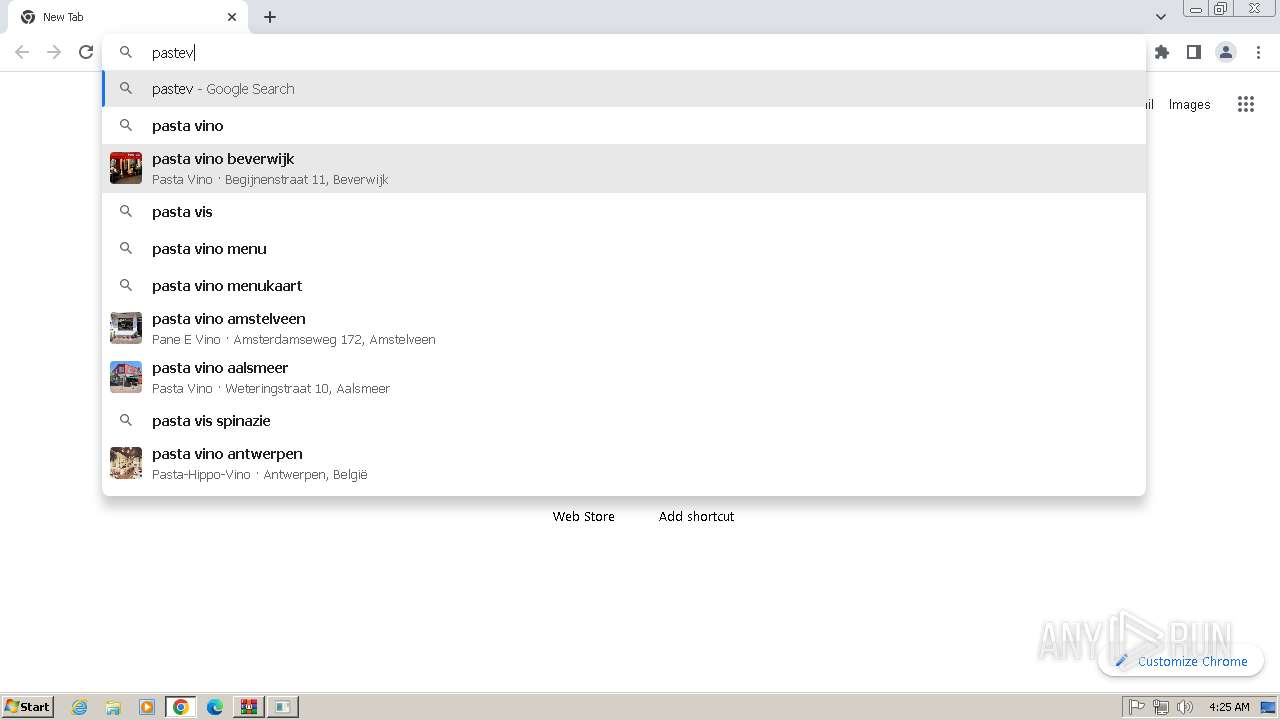This screenshot has height=720, width=1280.
Task: Click the Aalsmeer restaurant thumbnail
Action: (x=126, y=377)
